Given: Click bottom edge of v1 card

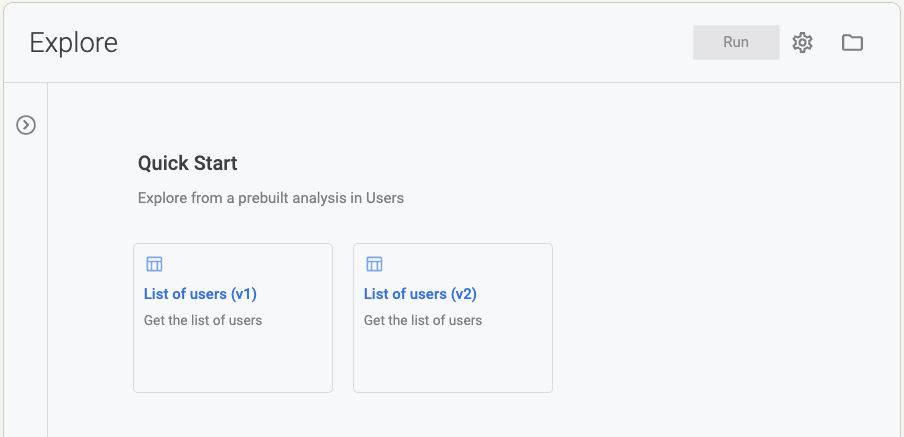Looking at the screenshot, I should pos(233,392).
